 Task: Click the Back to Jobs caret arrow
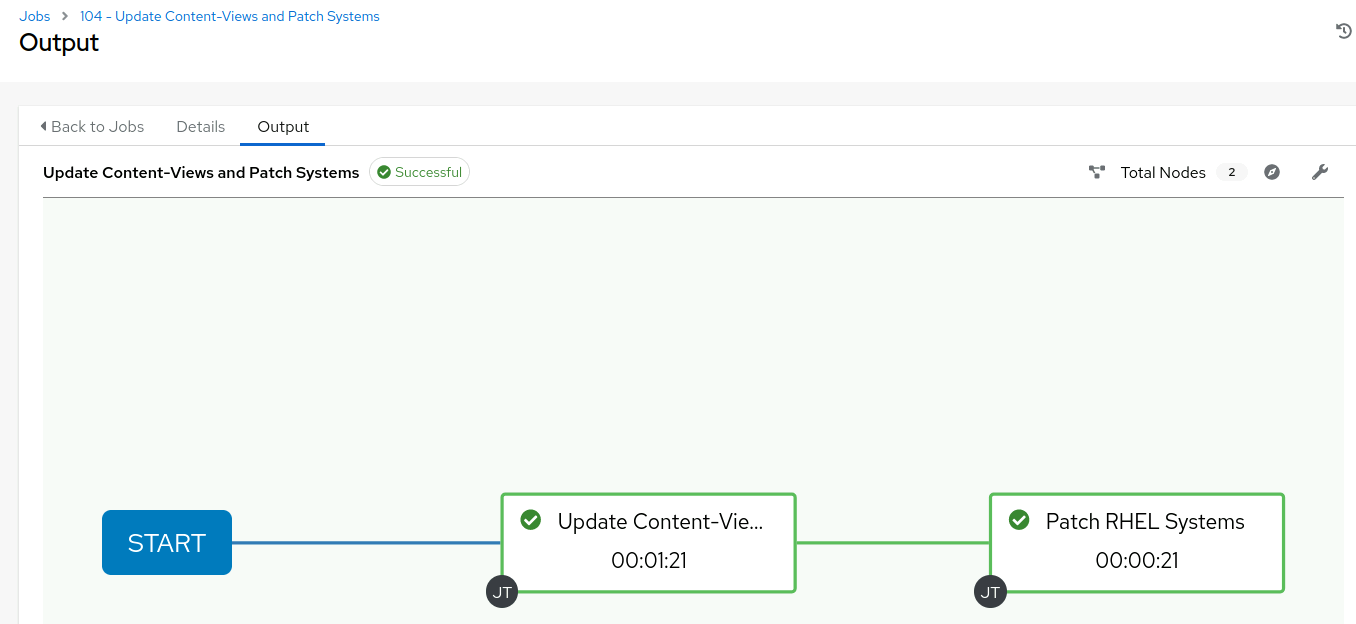tap(43, 127)
